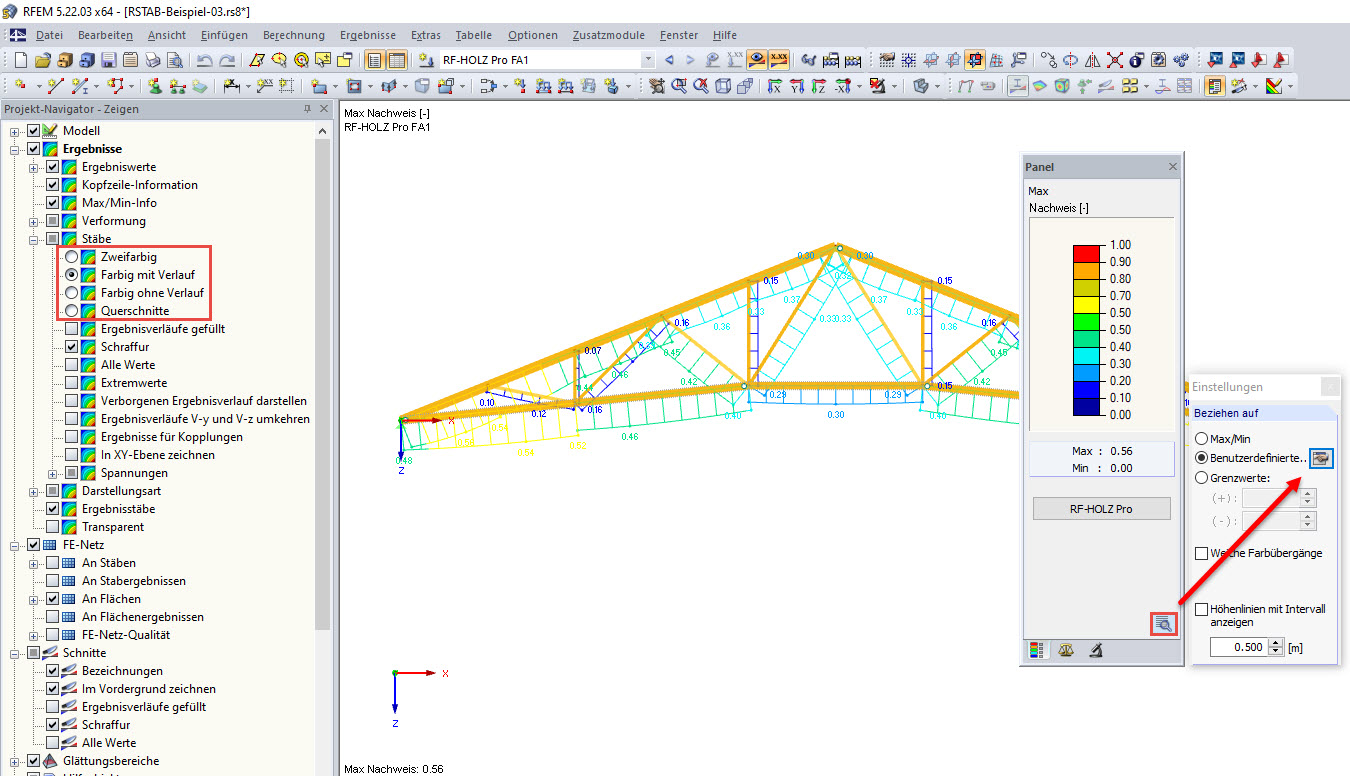Select Max/Min radio in Einstellungen
The height and width of the screenshot is (776, 1350).
(x=1202, y=439)
